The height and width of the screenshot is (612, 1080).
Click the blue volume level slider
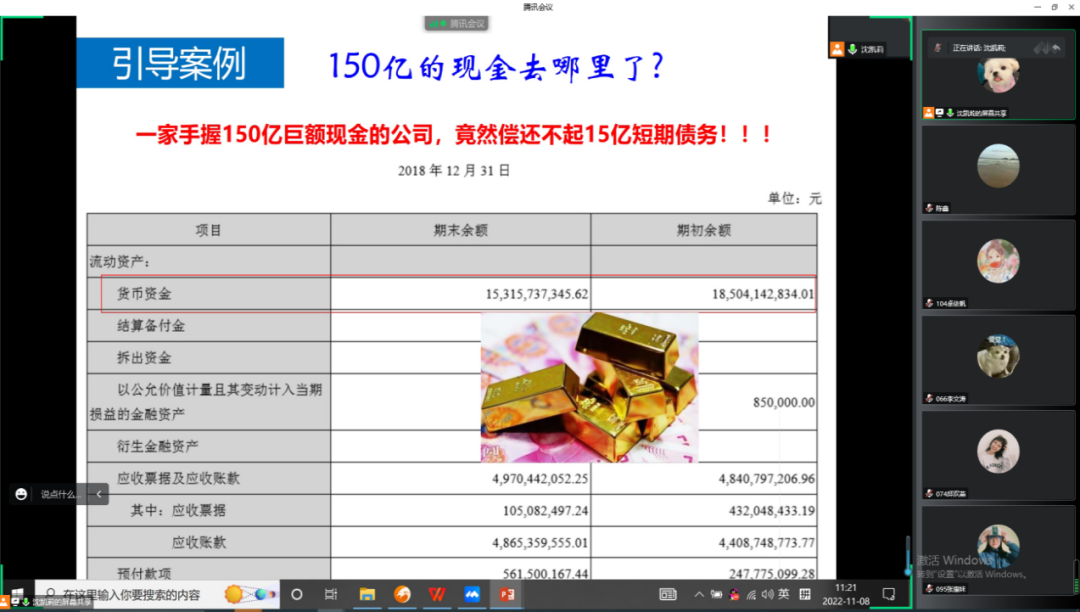coord(908,556)
